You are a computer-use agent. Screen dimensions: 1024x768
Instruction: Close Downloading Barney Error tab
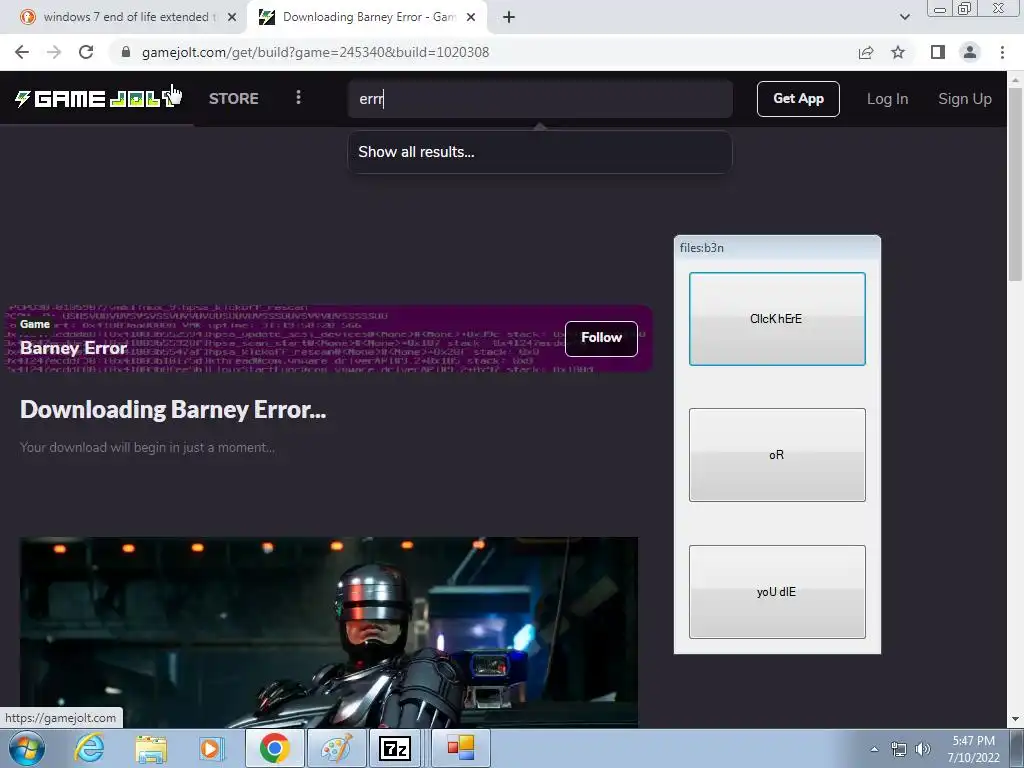(471, 17)
